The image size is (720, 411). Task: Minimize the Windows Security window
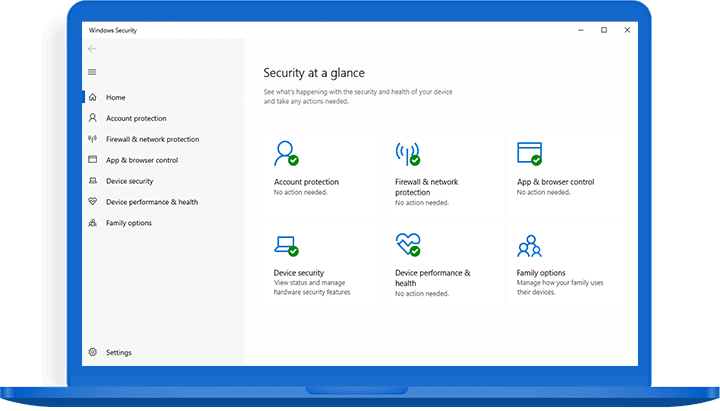point(581,30)
